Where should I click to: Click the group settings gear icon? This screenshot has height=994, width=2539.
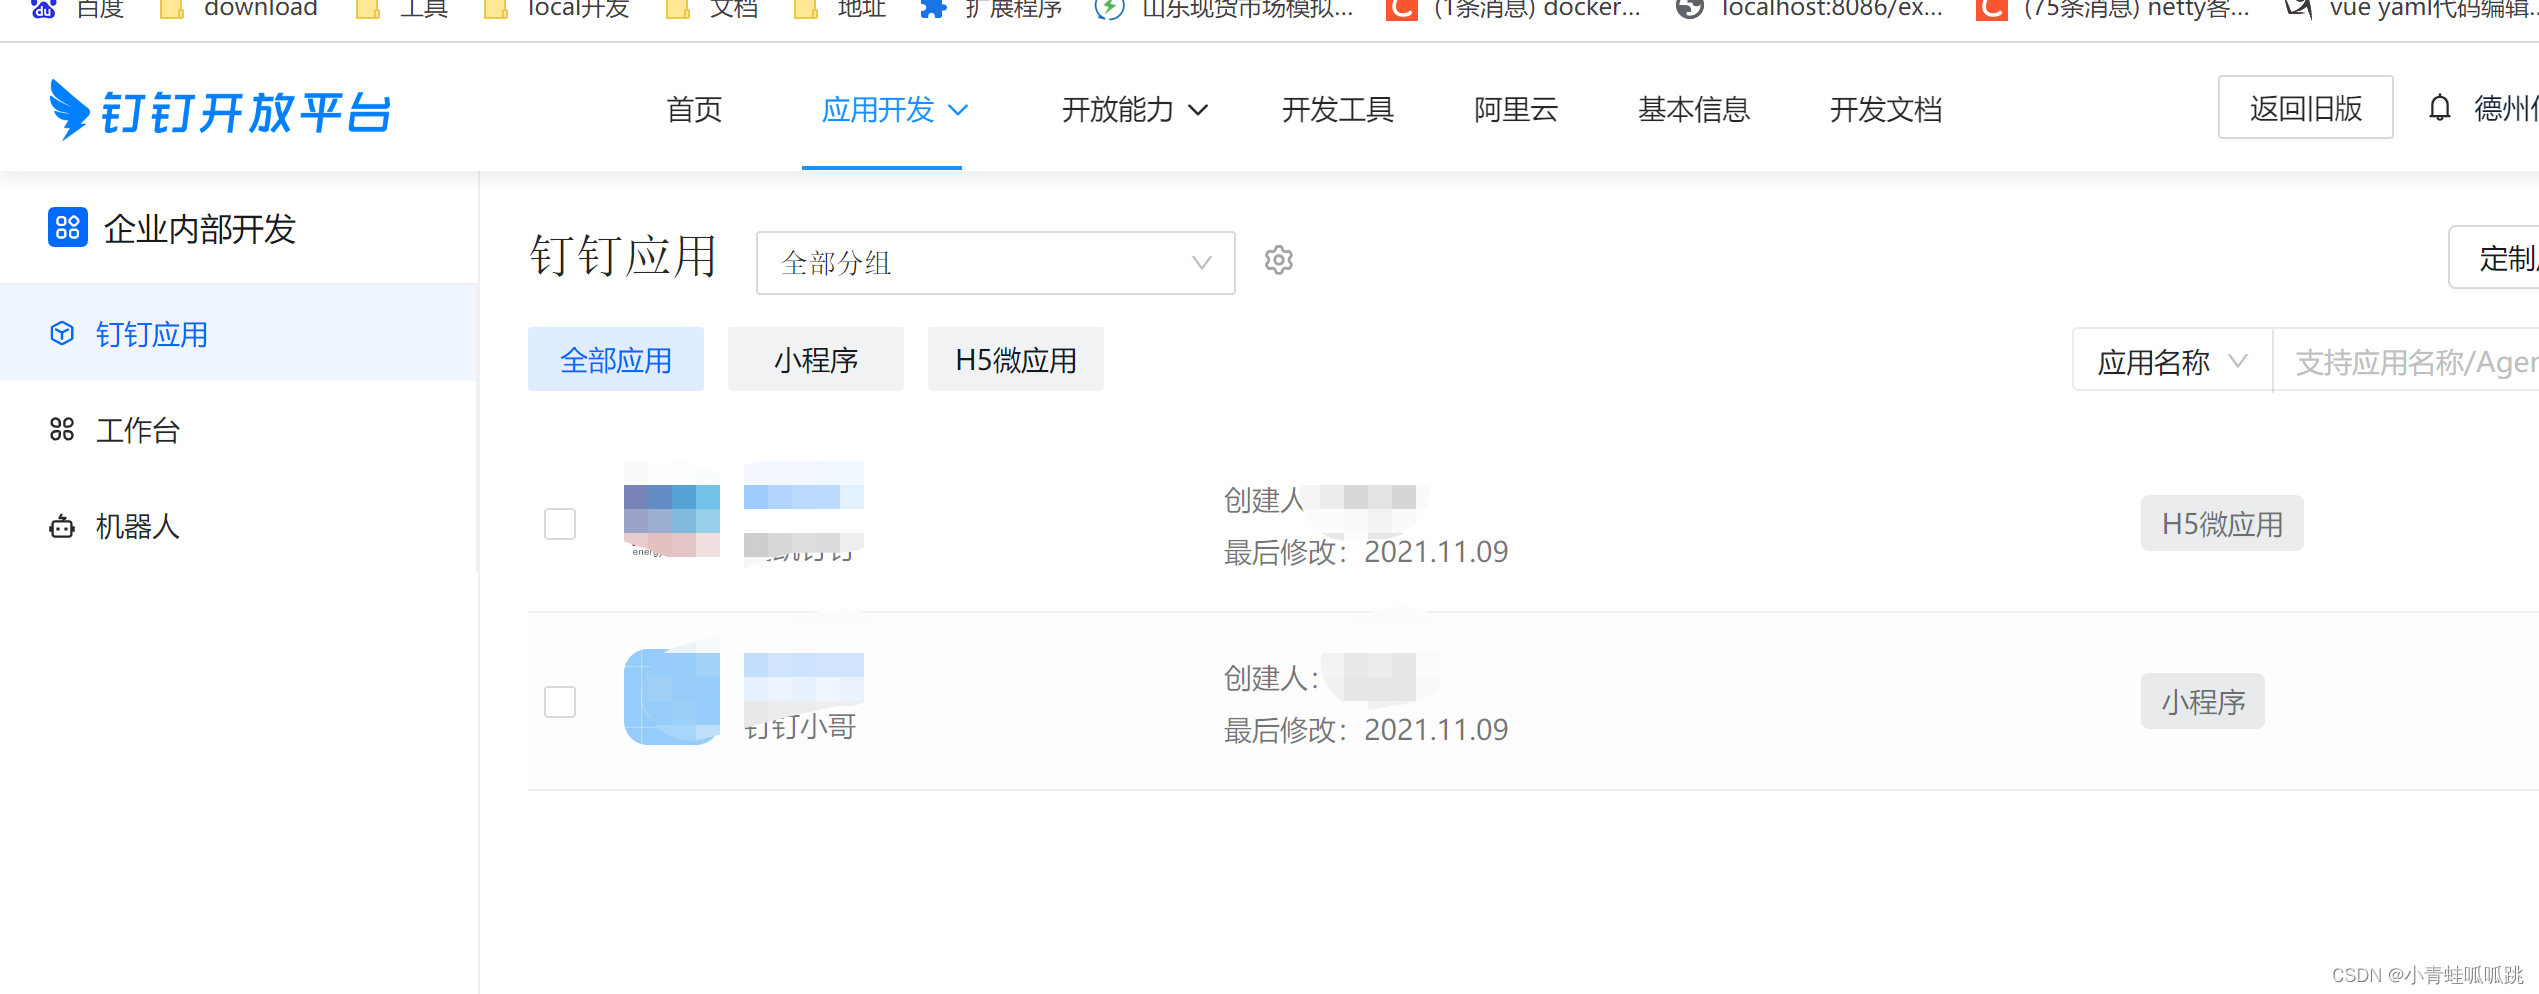tap(1279, 260)
